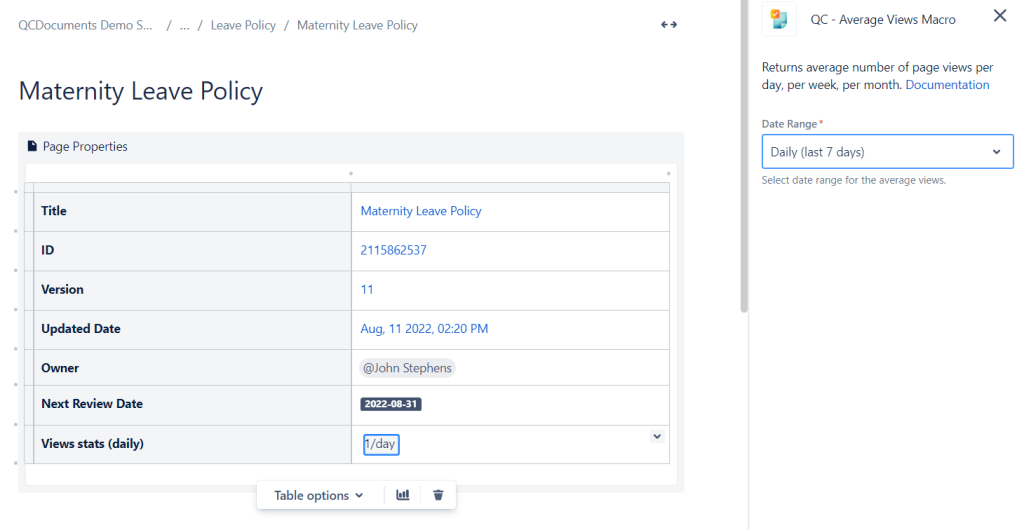This screenshot has width=1024, height=530.
Task: Open the Documentation link
Action: [x=947, y=85]
